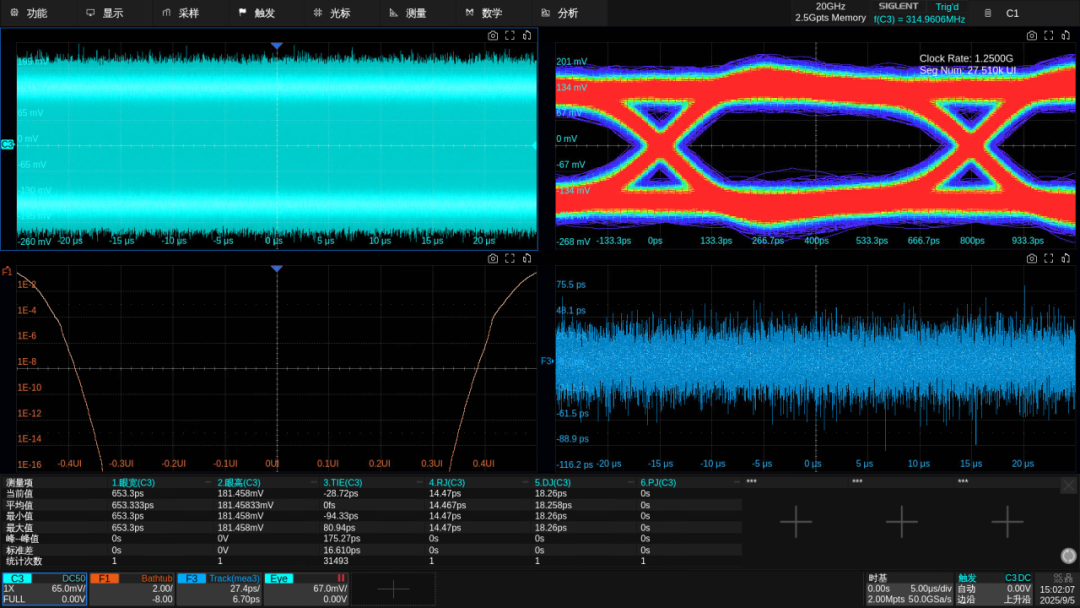Screen dimensions: 1080x608
Task: Maximize the eye diagram window
Action: point(1050,35)
